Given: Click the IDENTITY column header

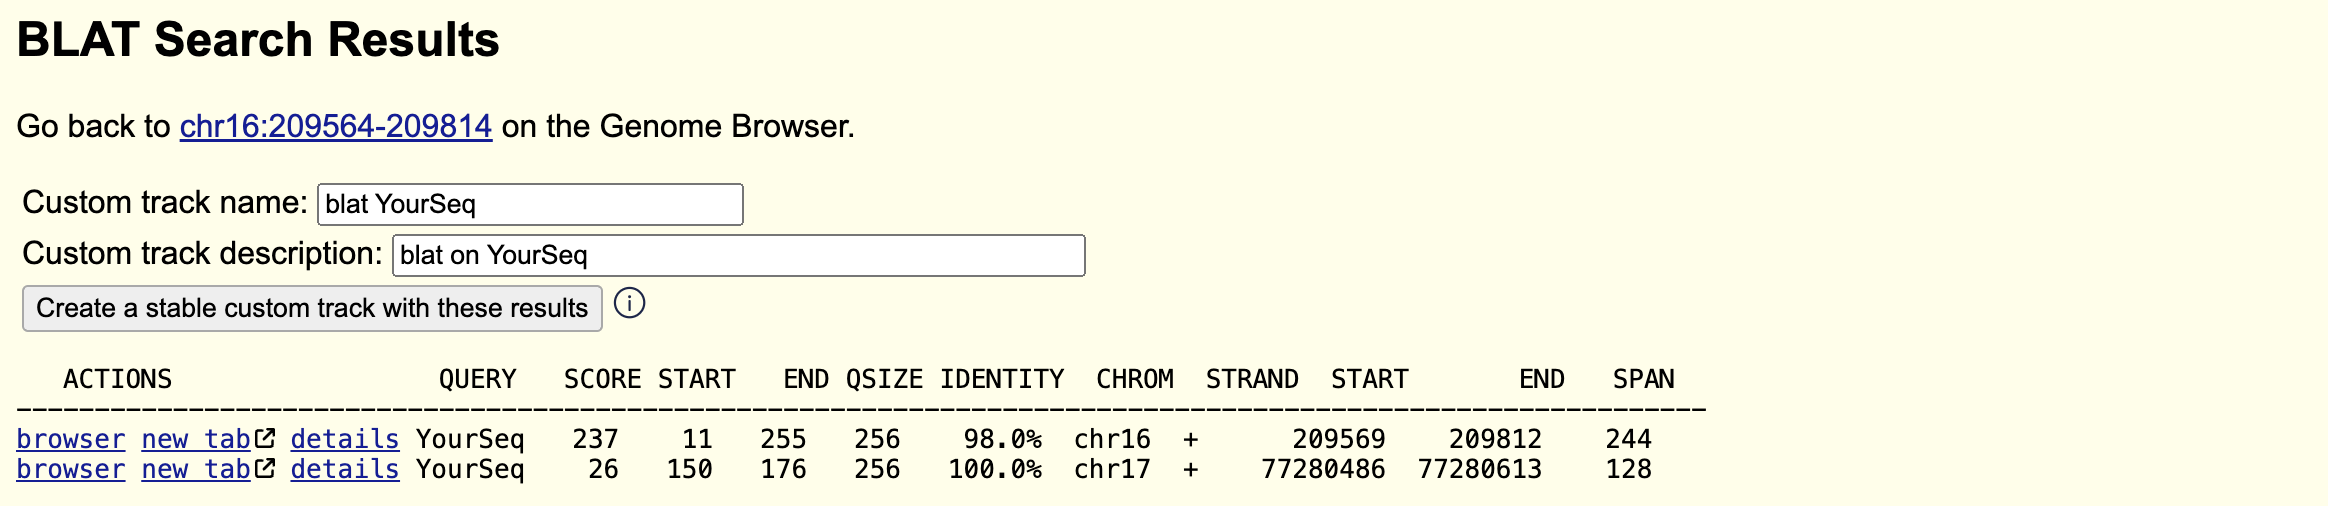Looking at the screenshot, I should 1002,379.
